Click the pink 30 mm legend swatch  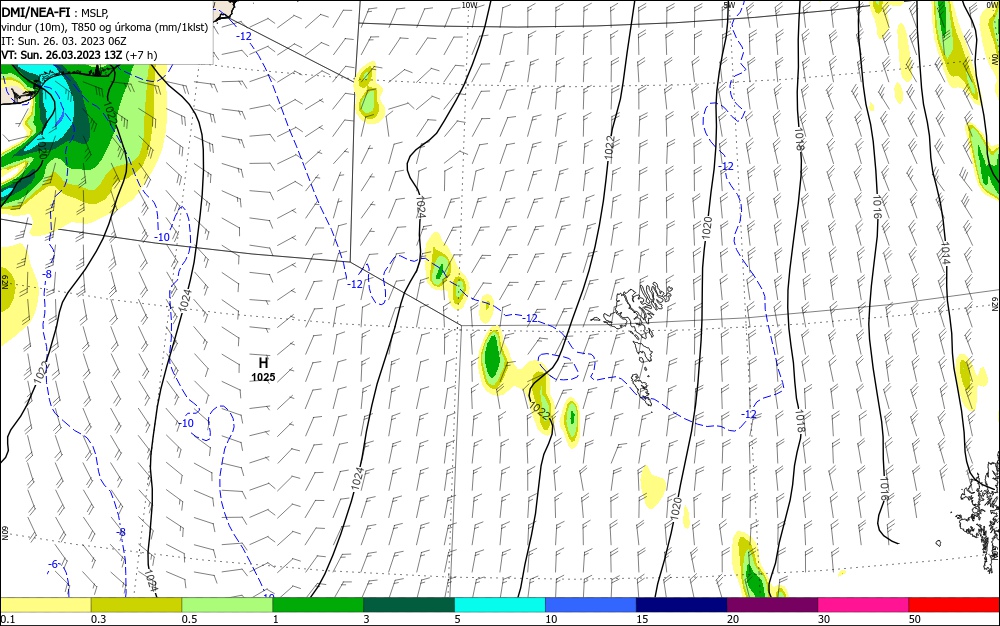coord(864,605)
